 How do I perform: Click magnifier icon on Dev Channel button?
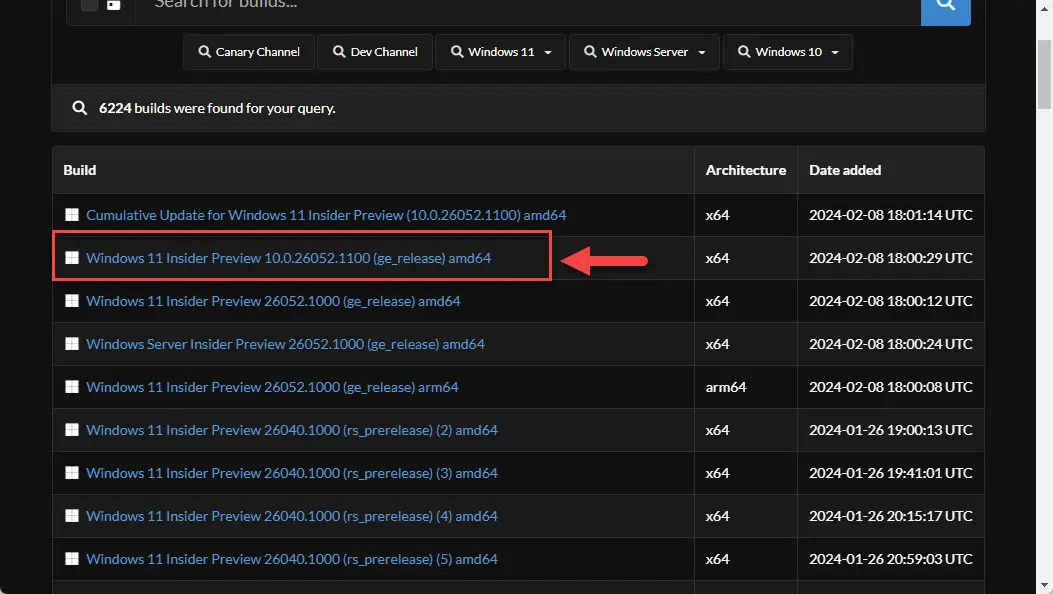pos(339,52)
